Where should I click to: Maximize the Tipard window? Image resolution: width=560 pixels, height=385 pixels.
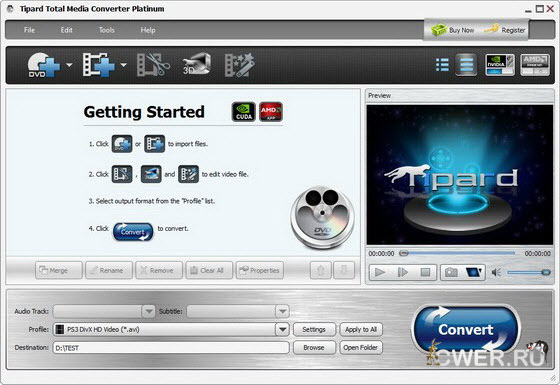540,9
